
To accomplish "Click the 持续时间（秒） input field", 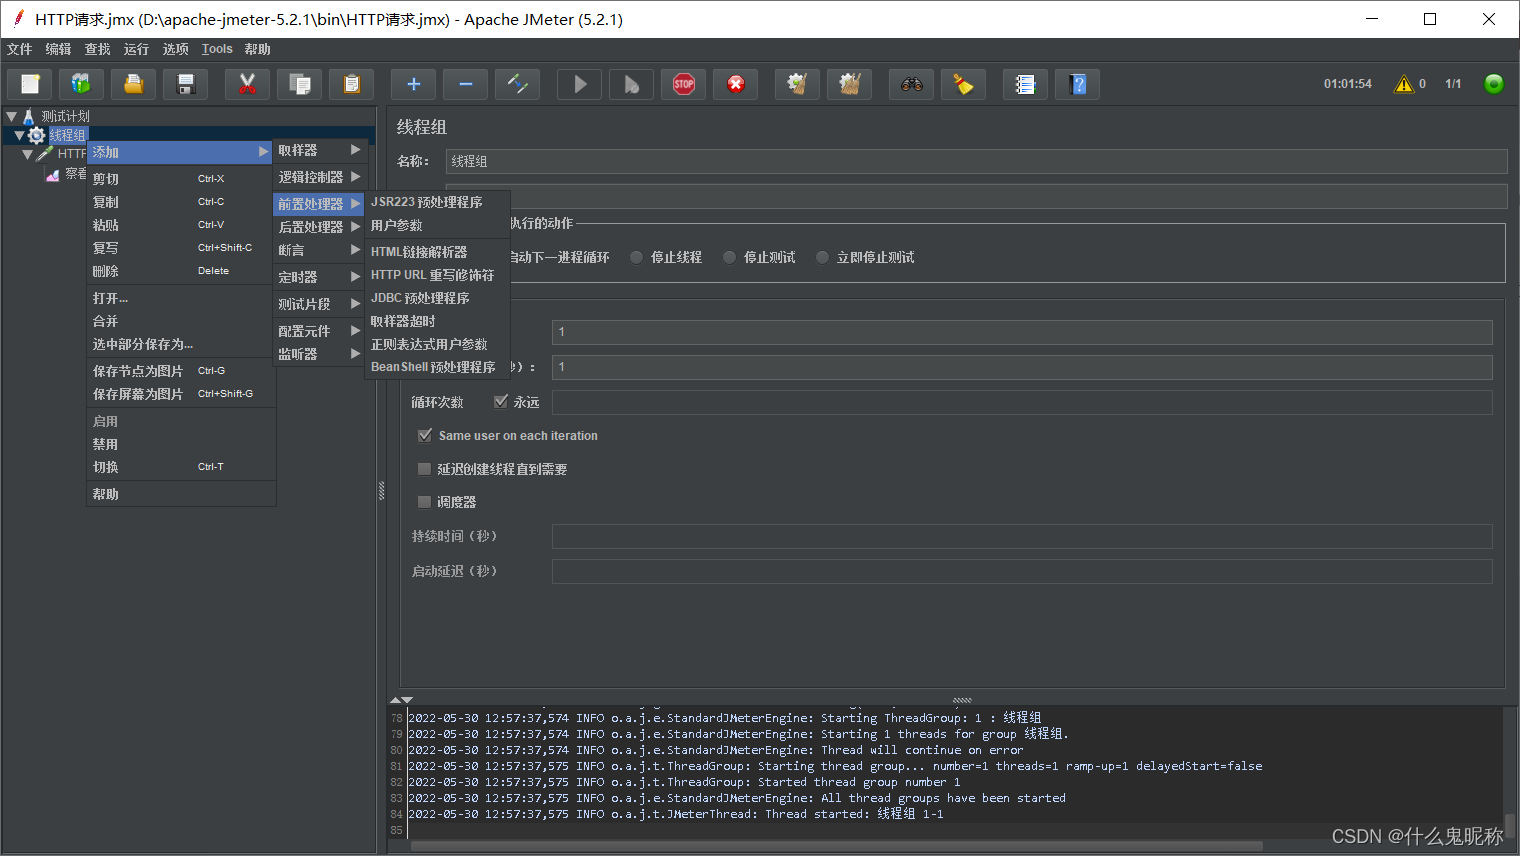I will [1022, 536].
